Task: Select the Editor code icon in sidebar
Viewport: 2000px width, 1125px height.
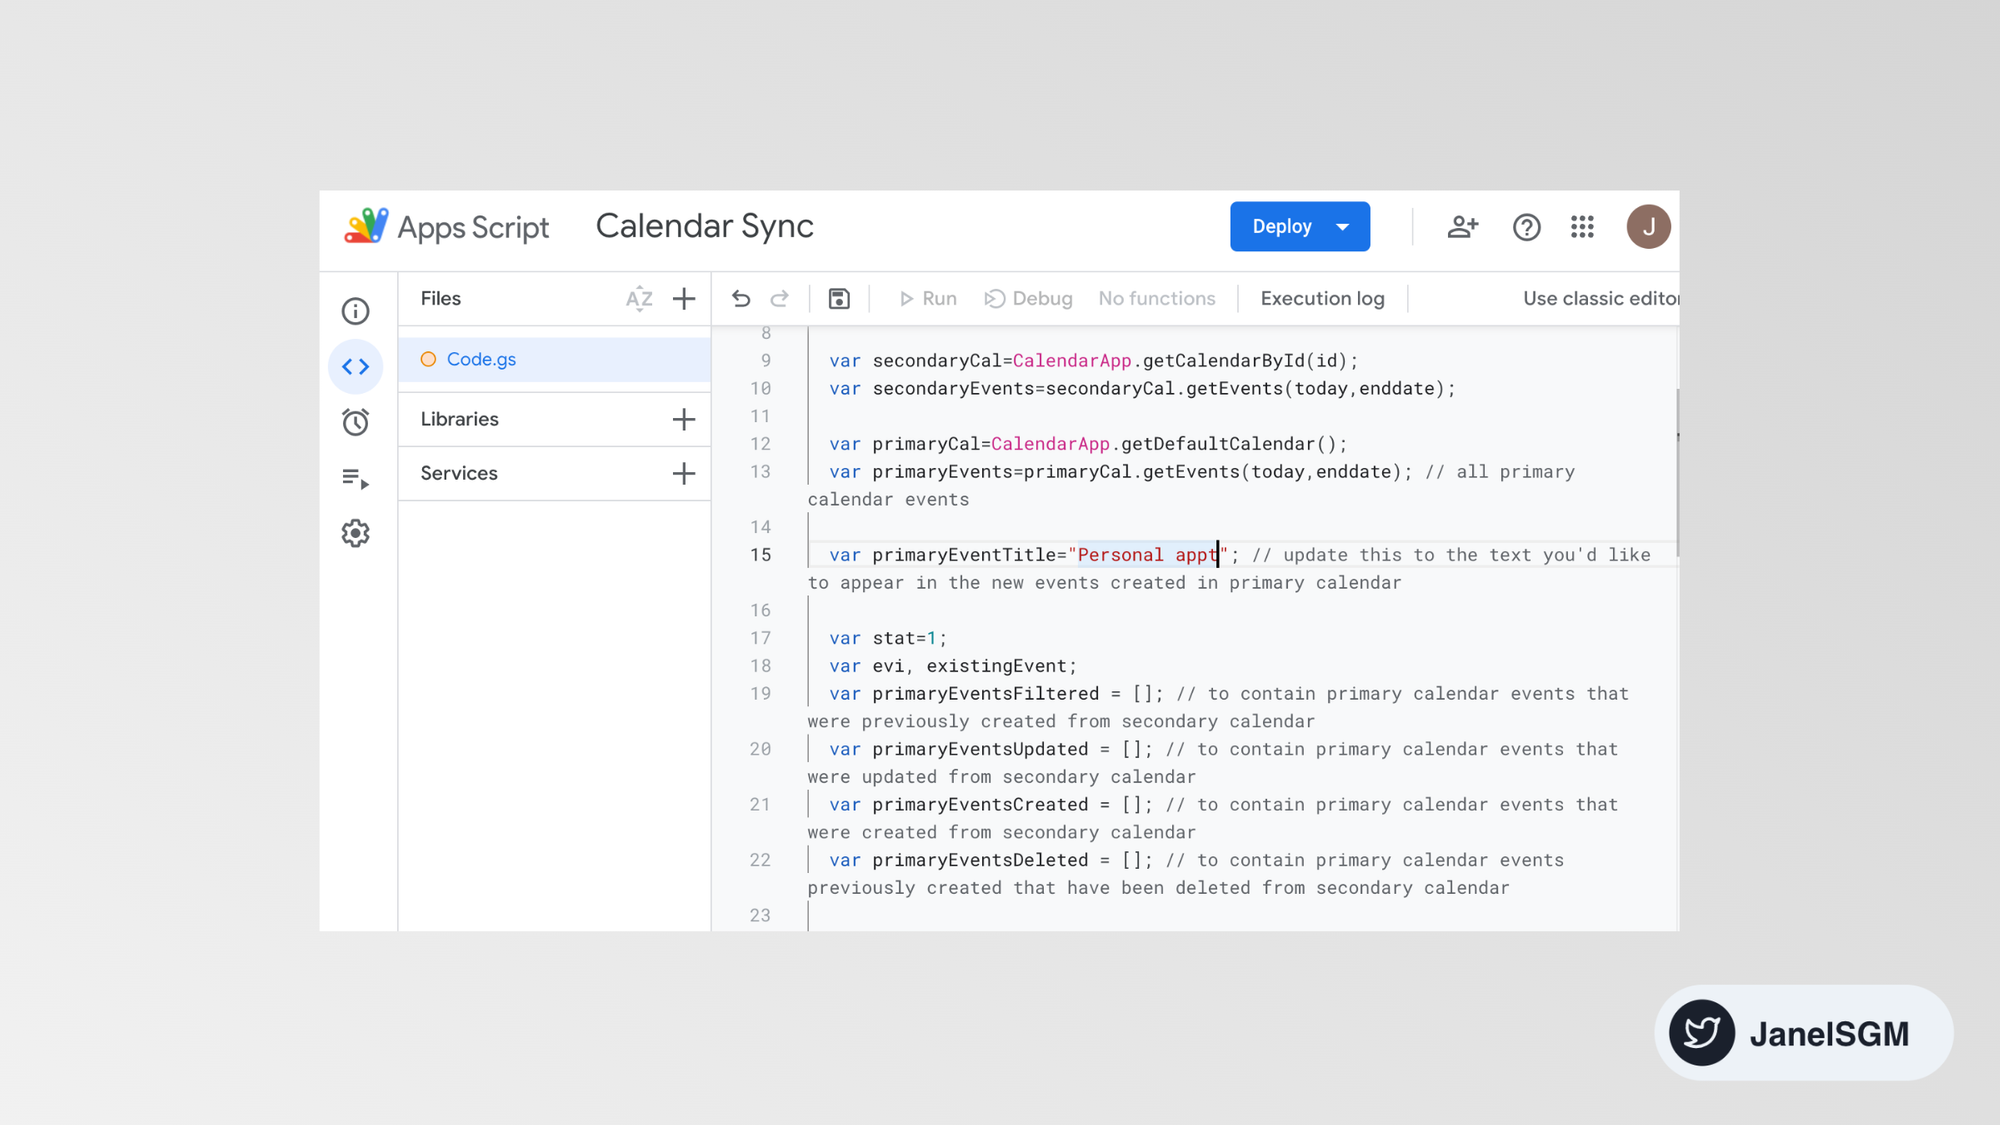Action: (355, 367)
